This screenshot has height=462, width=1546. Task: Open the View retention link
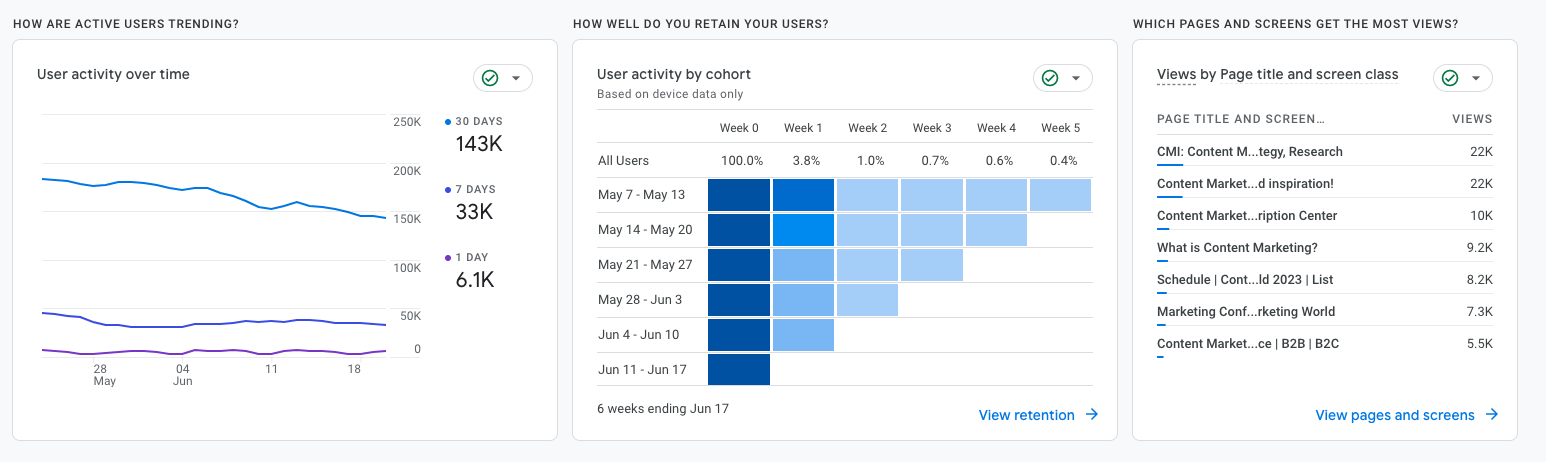click(x=1027, y=415)
